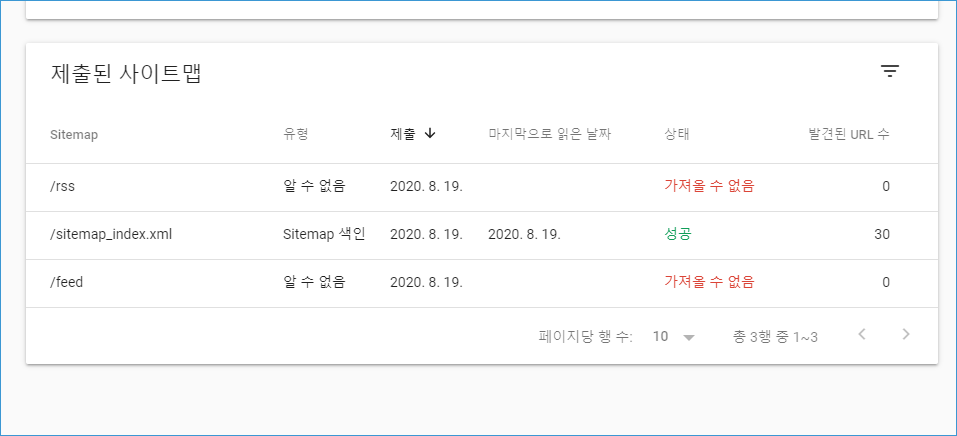Open the /feed sitemap row

click(482, 282)
